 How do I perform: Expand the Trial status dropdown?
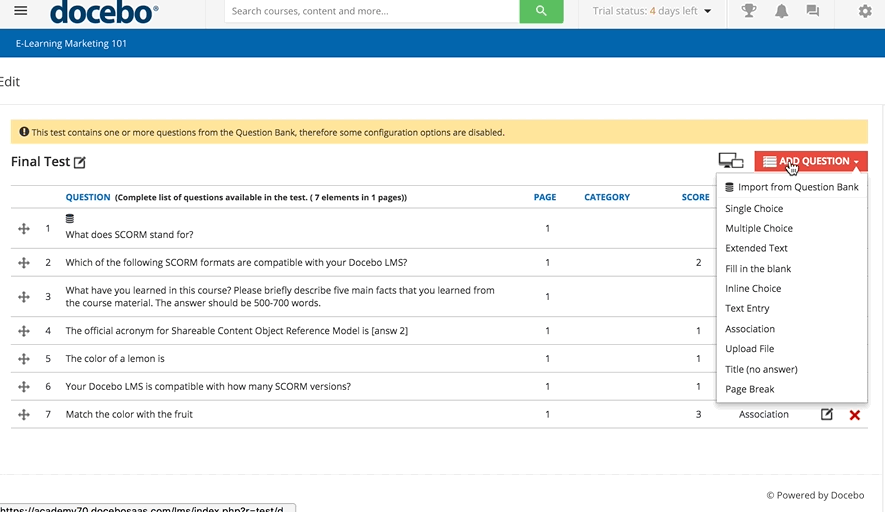(652, 11)
